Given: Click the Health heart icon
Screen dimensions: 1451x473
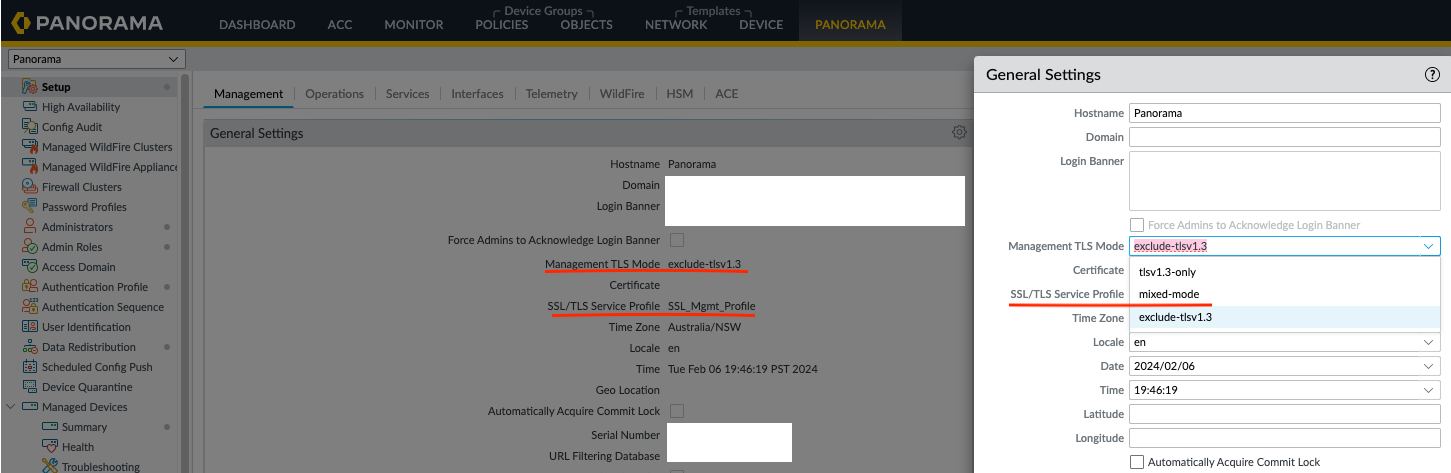Looking at the screenshot, I should tap(50, 447).
